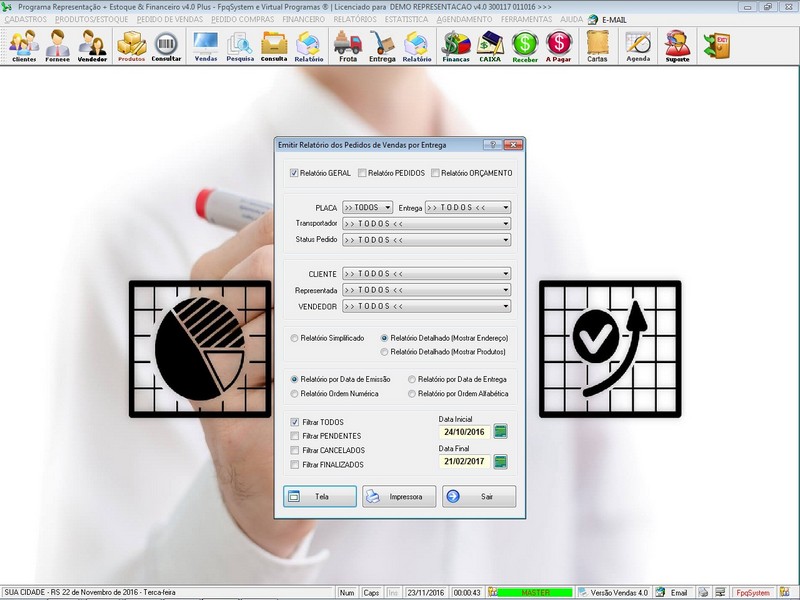The height and width of the screenshot is (600, 800).
Task: Click the Versão Vendas 4.0 status entry
Action: (614, 593)
